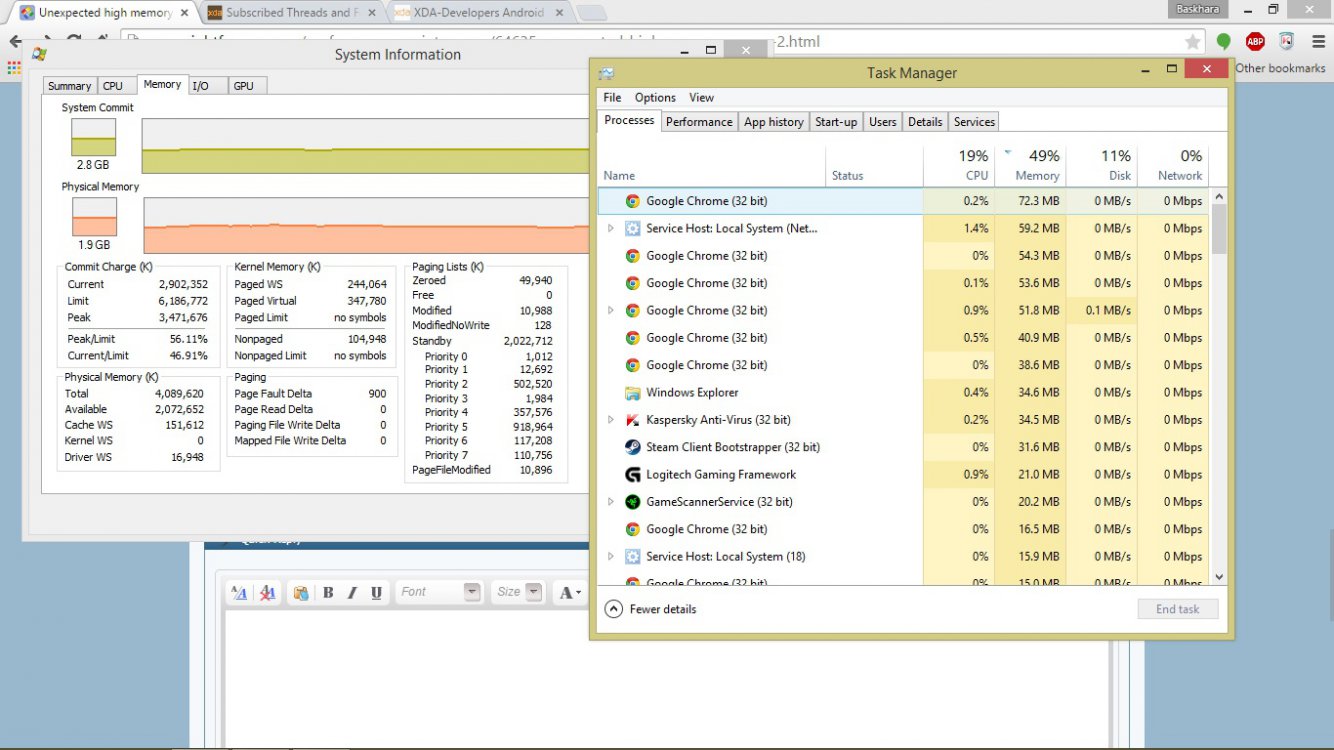Click the End task button
Screen dimensions: 1334x750
pos(1178,608)
